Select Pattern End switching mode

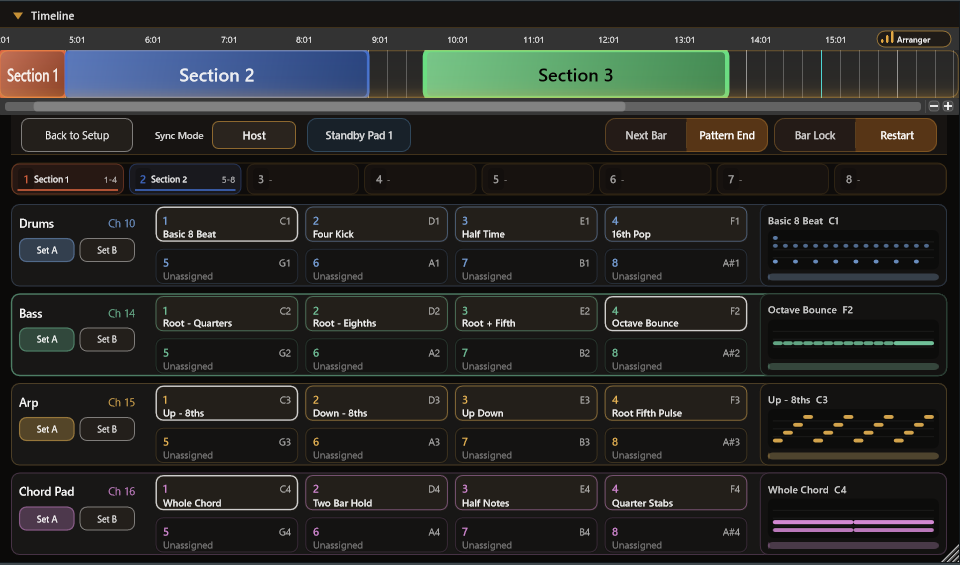click(727, 135)
